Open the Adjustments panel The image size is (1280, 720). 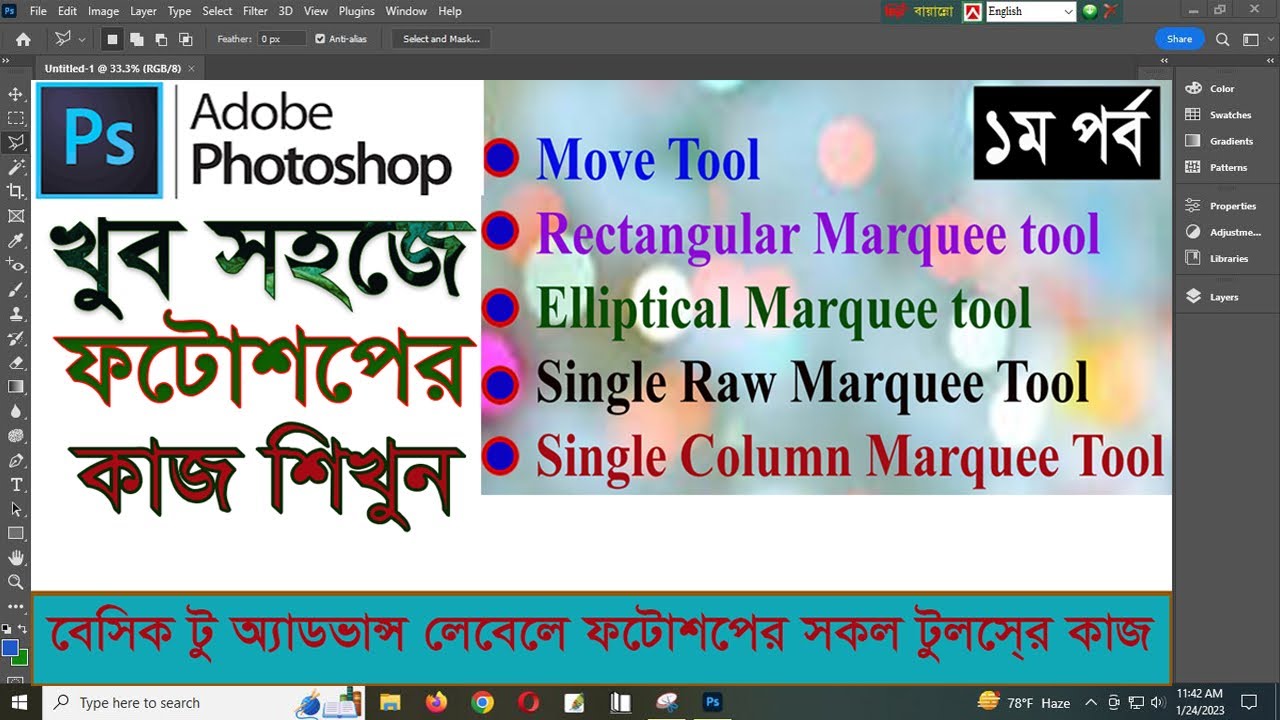[x=1221, y=231]
